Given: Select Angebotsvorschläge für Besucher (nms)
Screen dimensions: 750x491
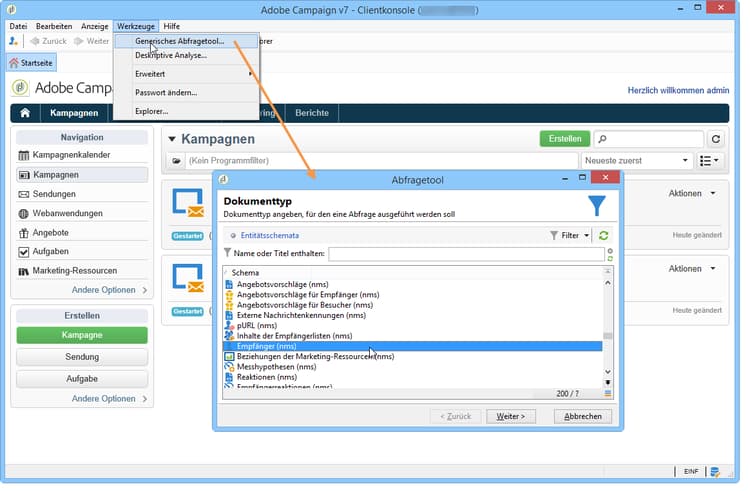Looking at the screenshot, I should [305, 305].
